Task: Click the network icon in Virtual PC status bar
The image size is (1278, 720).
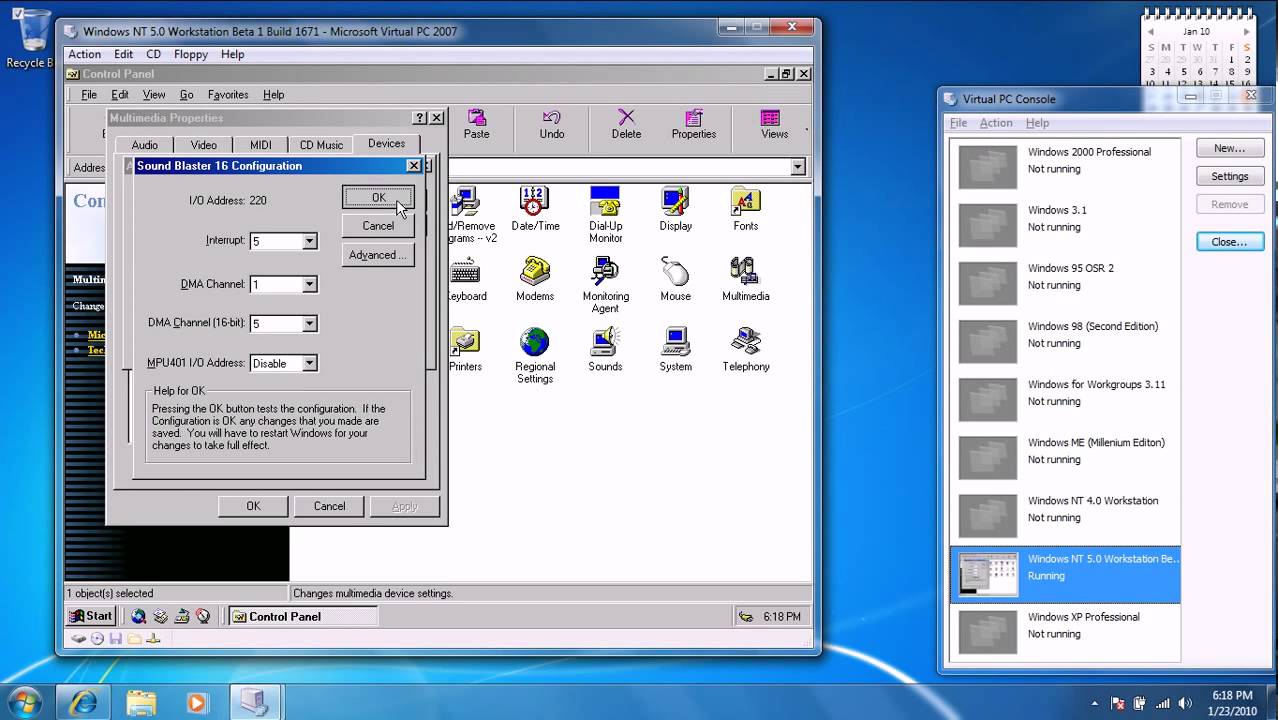Action: click(x=153, y=639)
